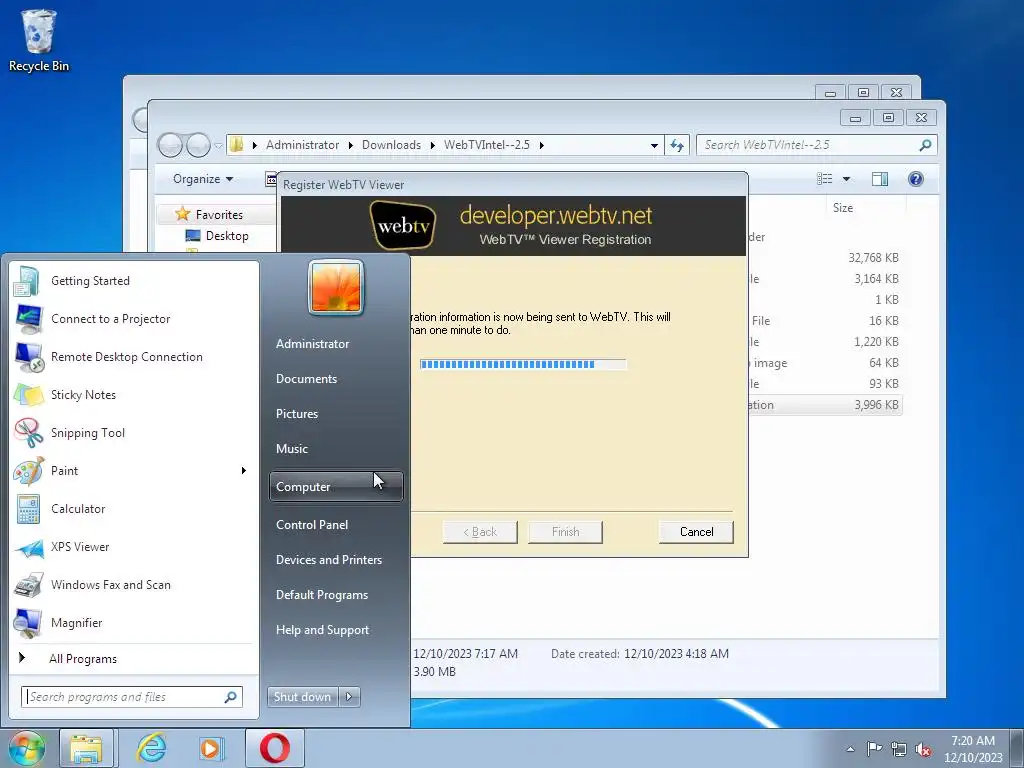1024x768 pixels.
Task: Expand arrow after WebTVIntel--2.5 in breadcrumb
Action: coord(541,145)
